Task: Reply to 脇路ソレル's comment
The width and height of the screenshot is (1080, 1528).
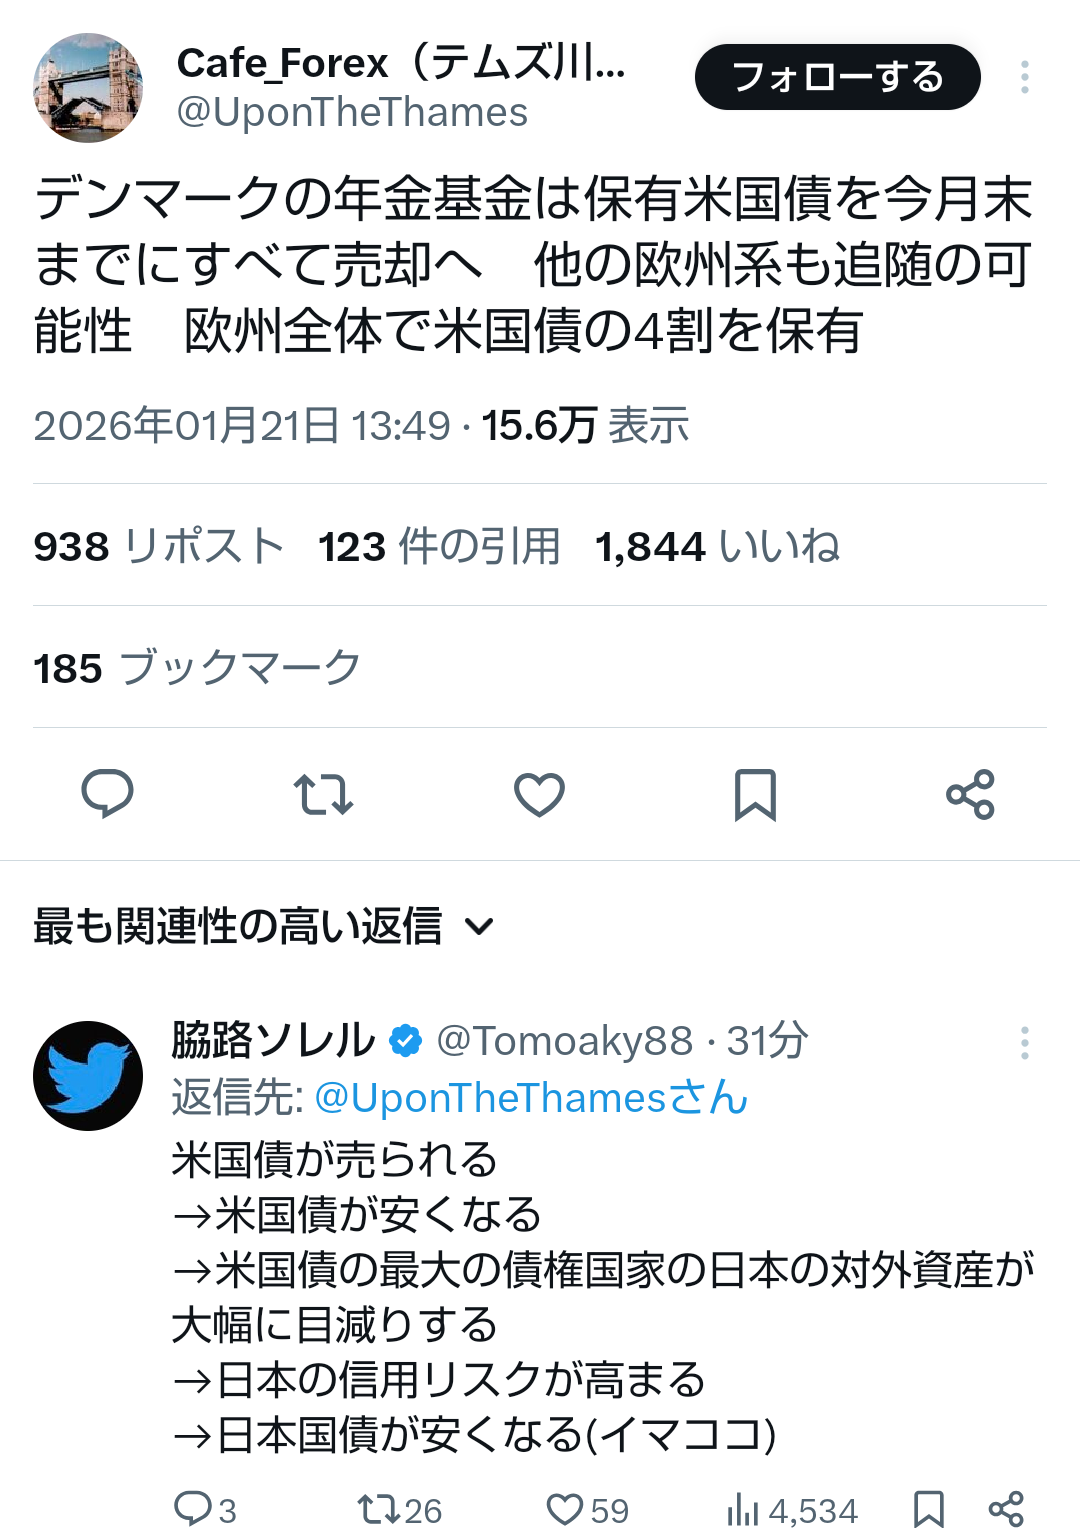Action: (192, 1508)
